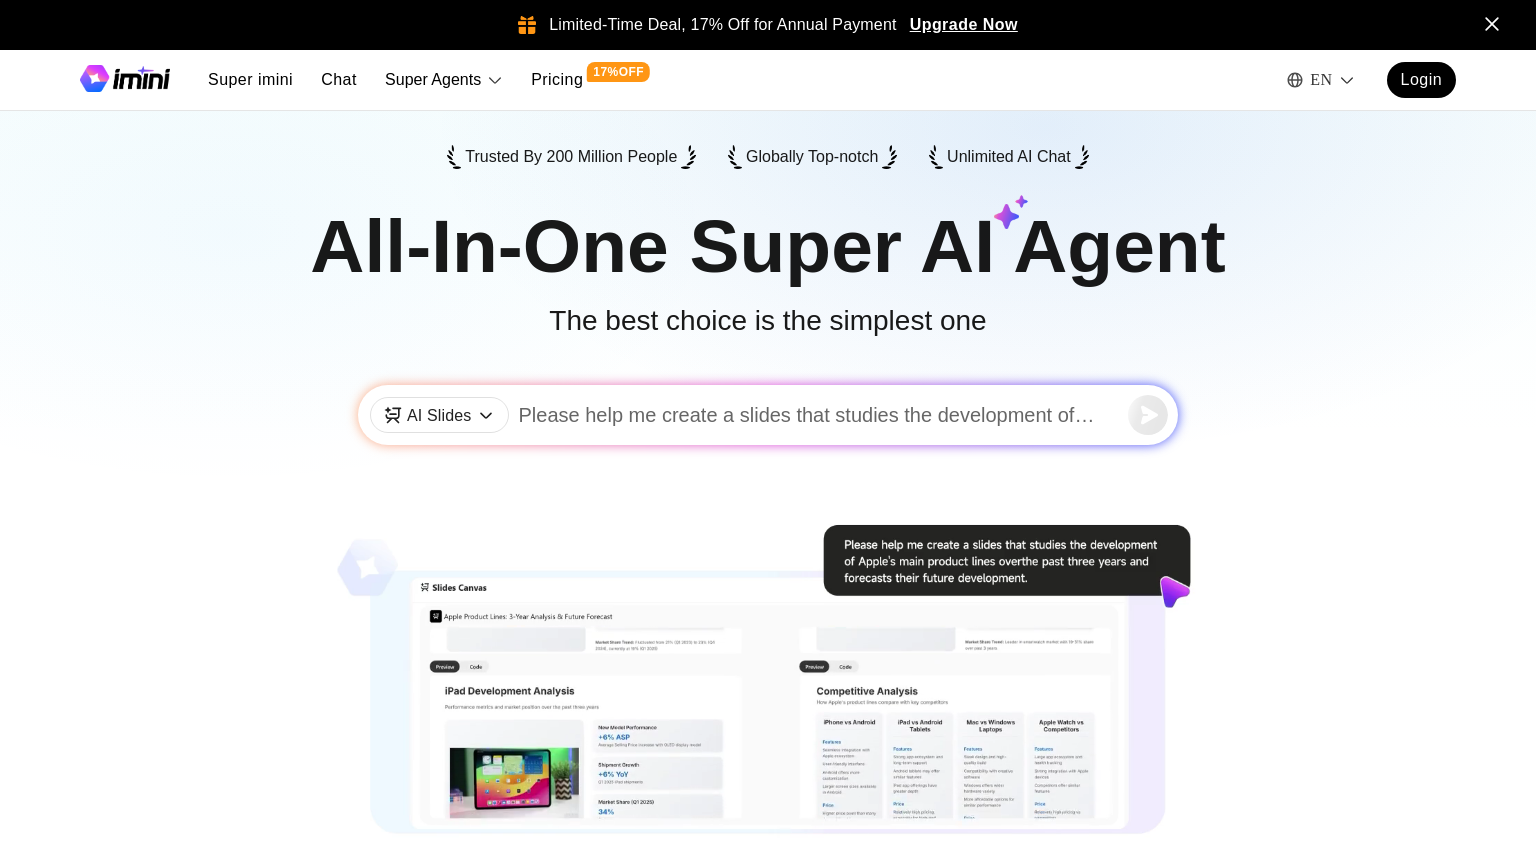
Task: Open the Pricing page
Action: (557, 80)
